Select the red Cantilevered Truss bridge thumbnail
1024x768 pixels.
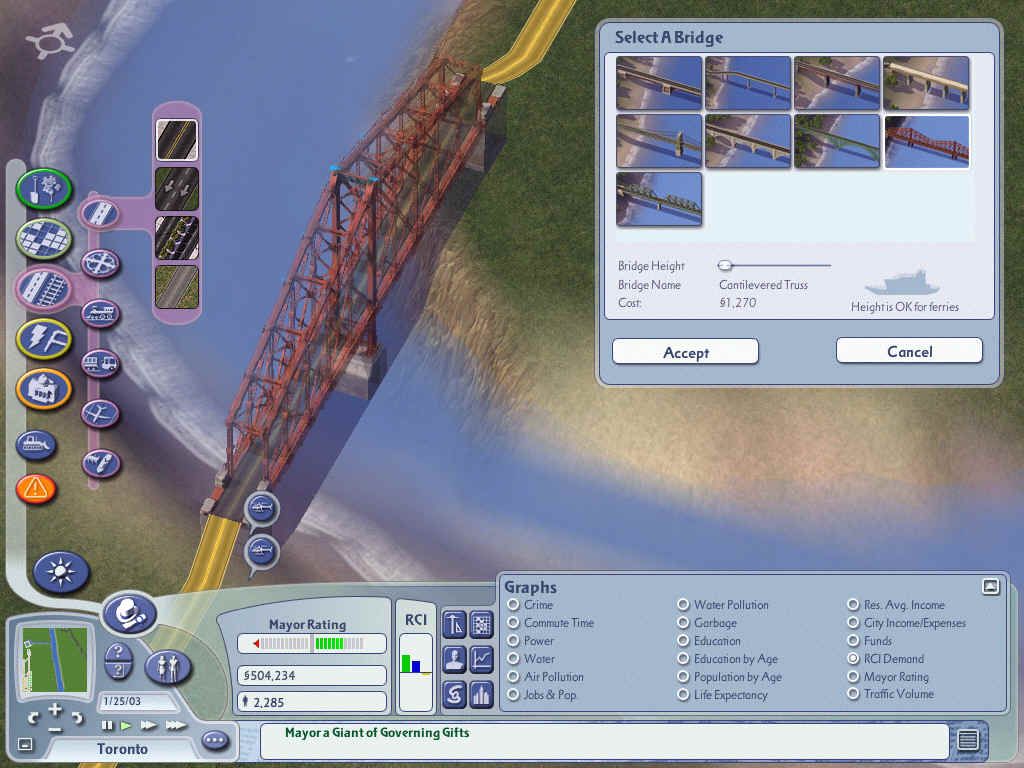pyautogui.click(x=927, y=140)
